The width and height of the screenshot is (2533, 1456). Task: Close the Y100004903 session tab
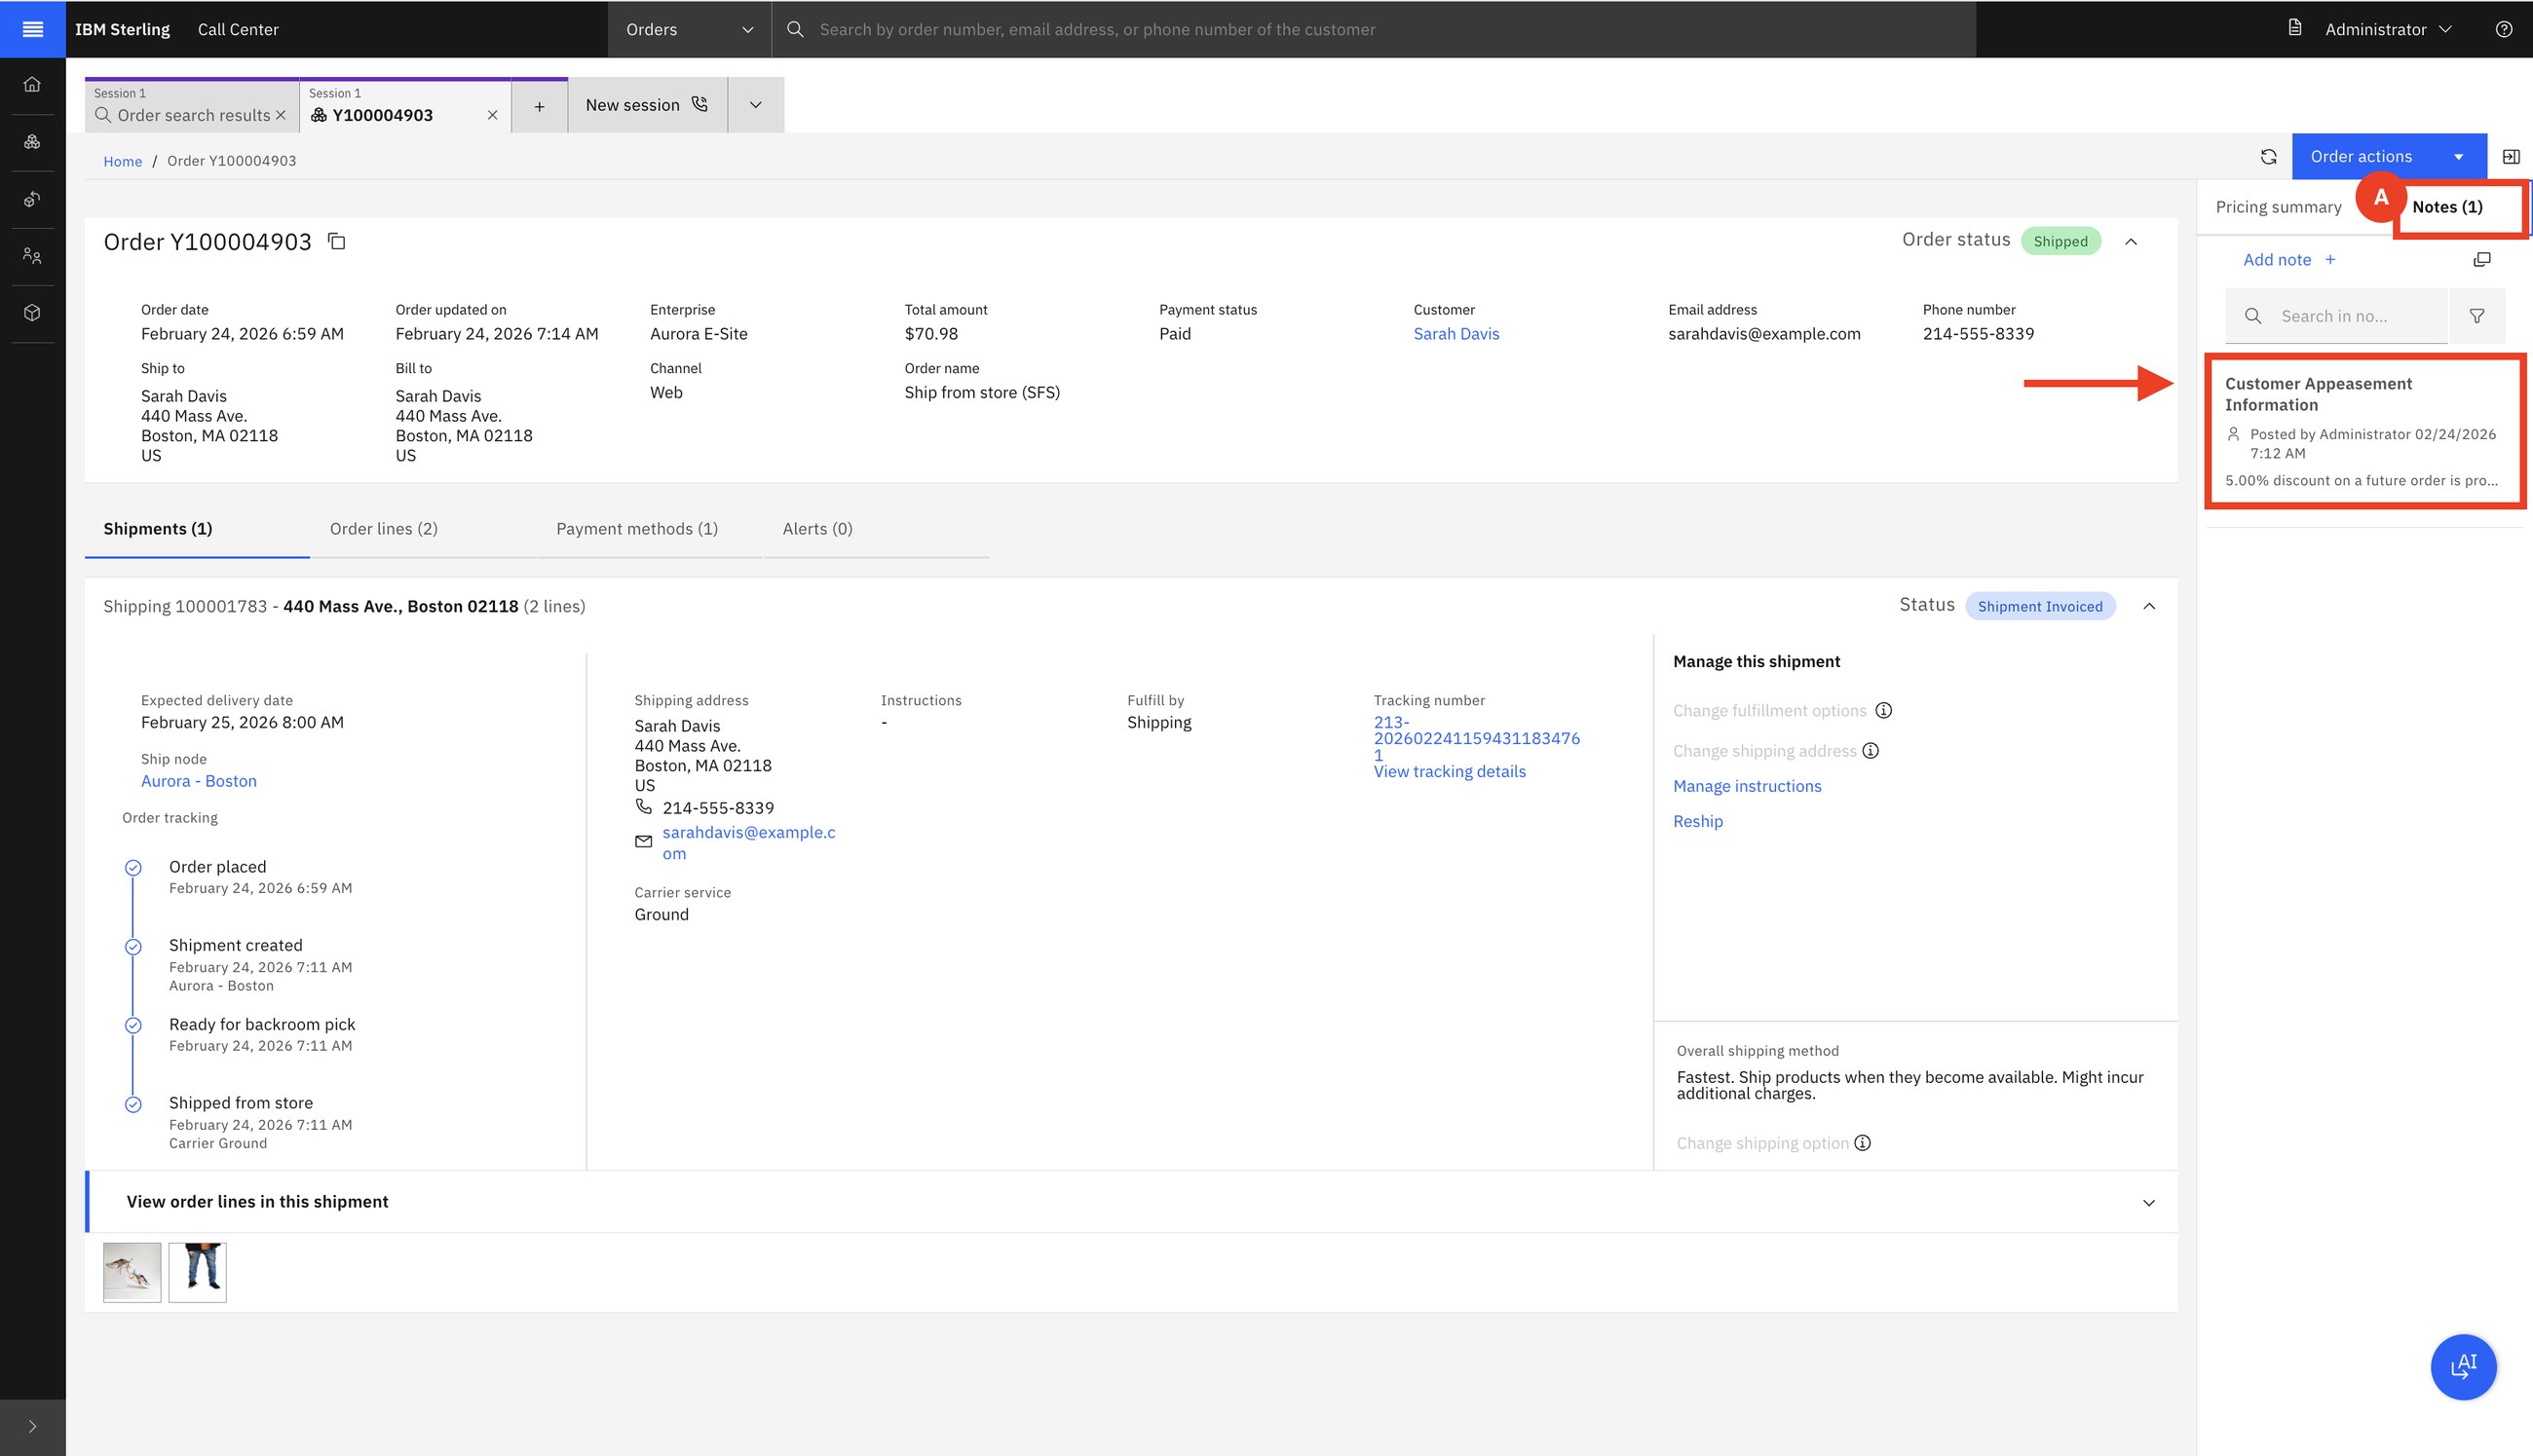492,116
